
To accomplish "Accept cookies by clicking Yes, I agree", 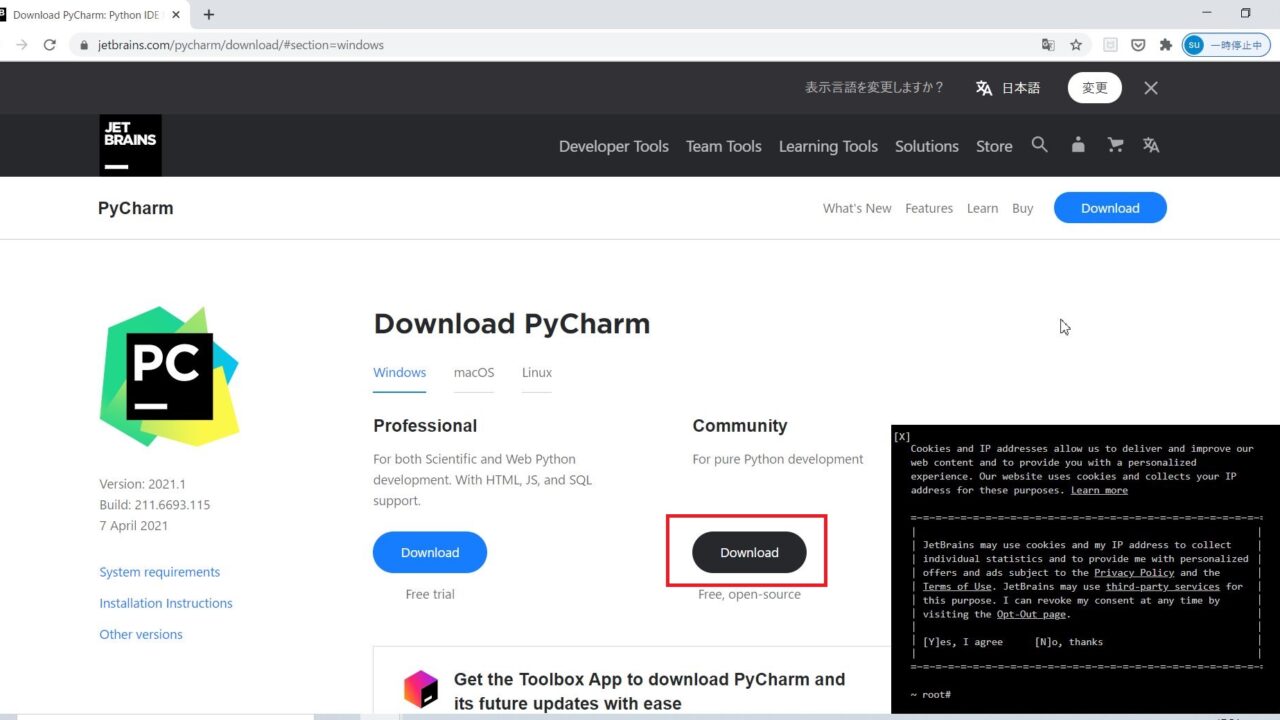I will coord(962,641).
